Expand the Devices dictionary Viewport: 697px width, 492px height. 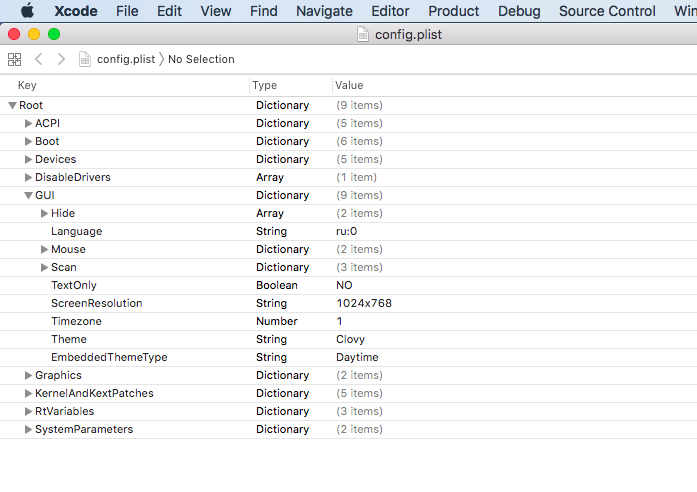[x=28, y=159]
